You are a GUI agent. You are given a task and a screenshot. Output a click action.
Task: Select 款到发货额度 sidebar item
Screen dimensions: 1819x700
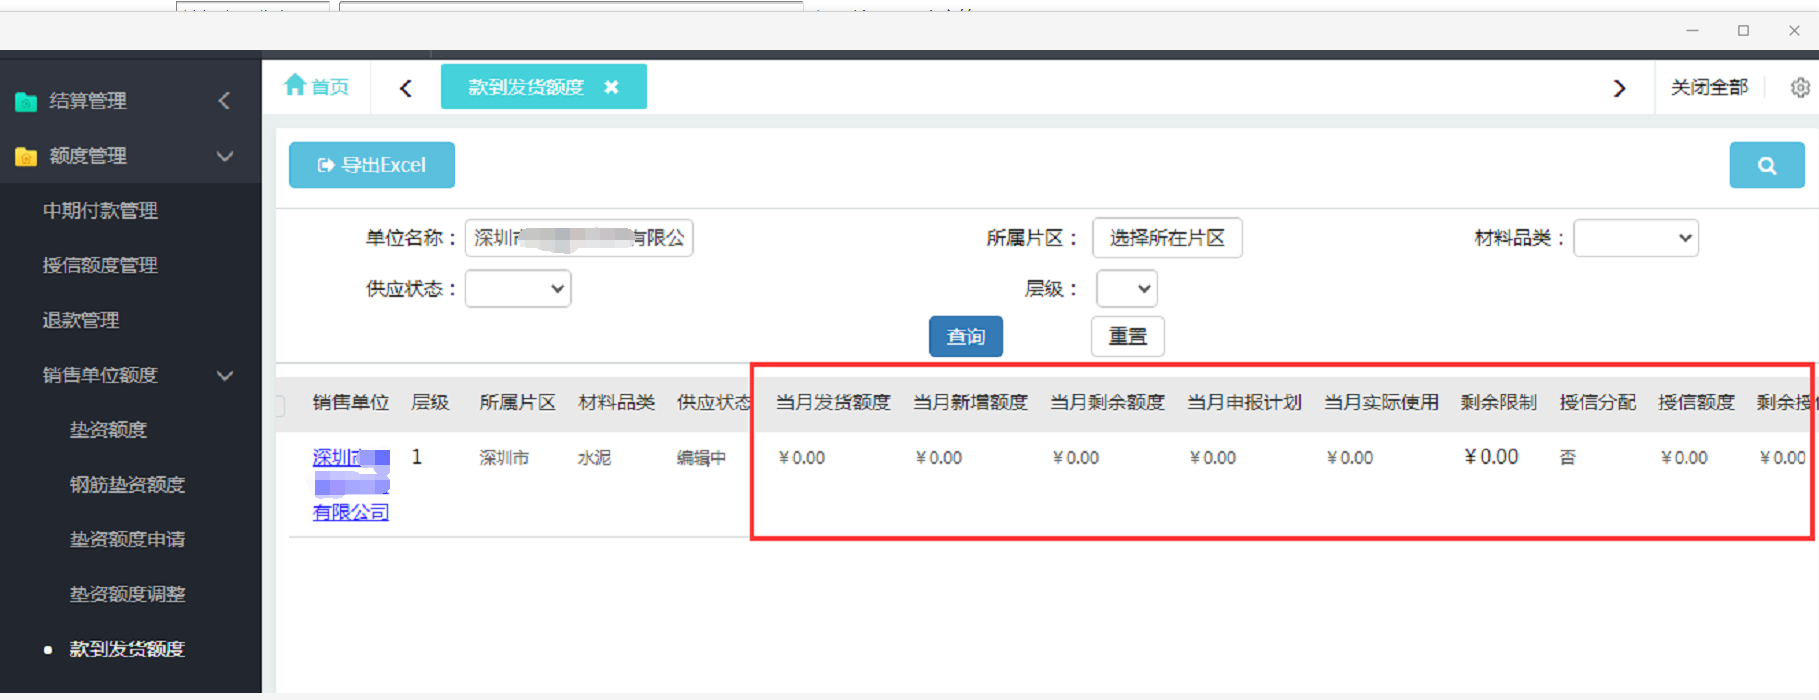(x=127, y=649)
